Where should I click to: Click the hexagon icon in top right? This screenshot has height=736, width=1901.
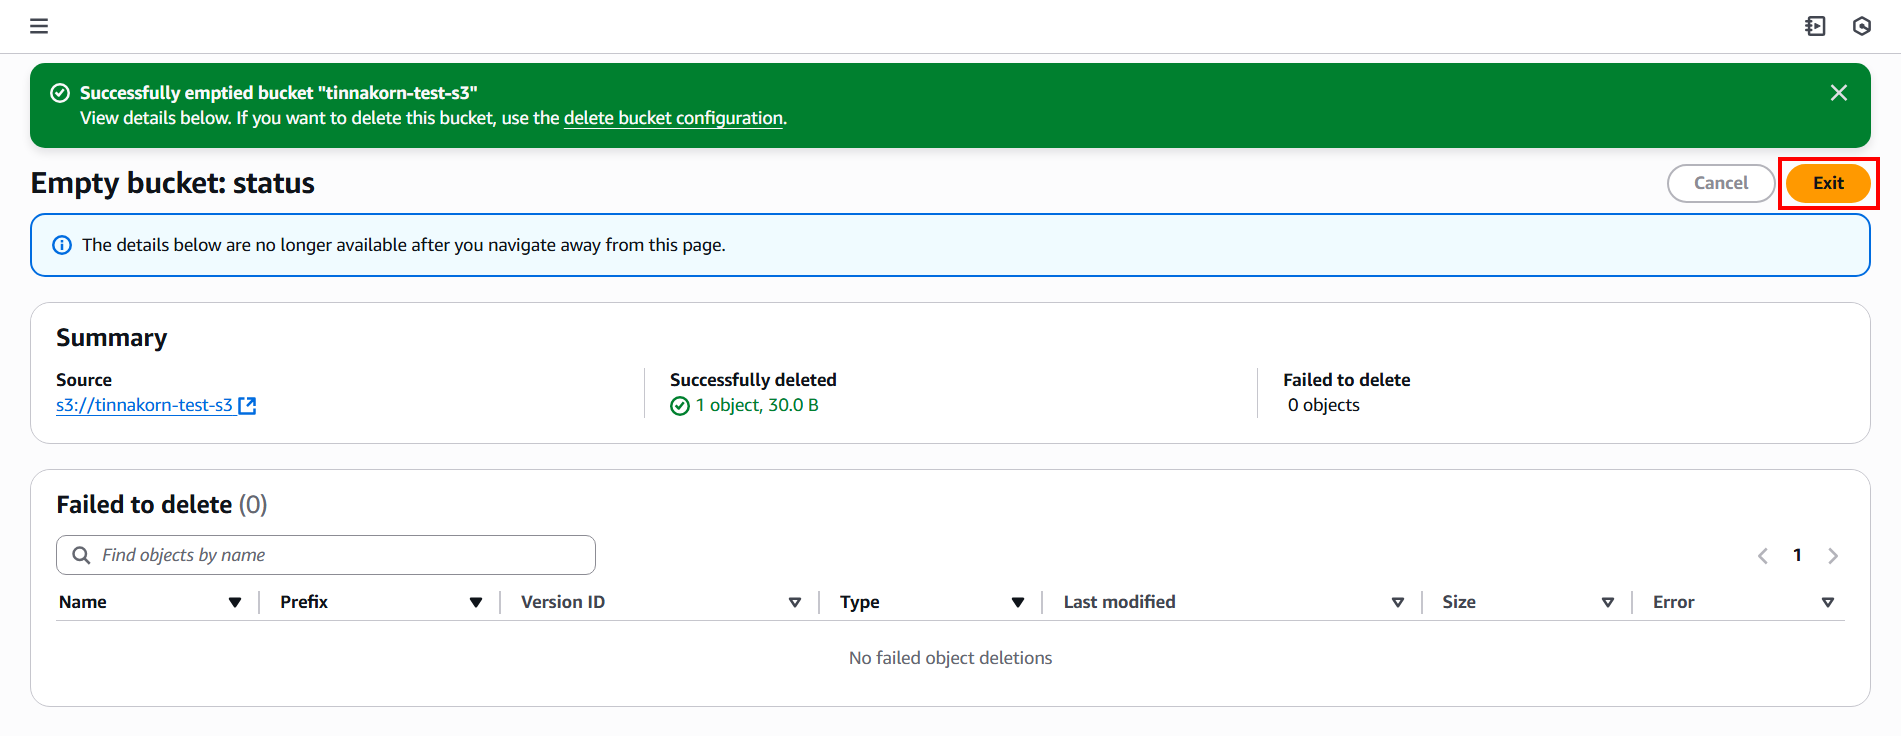(x=1861, y=26)
